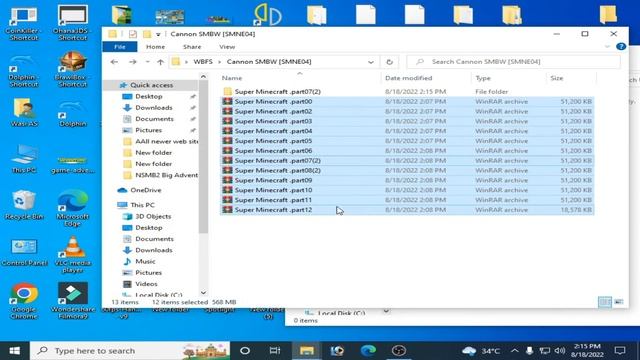Click navigation pane scroll down arrow
The height and width of the screenshot is (360, 640).
[203, 293]
